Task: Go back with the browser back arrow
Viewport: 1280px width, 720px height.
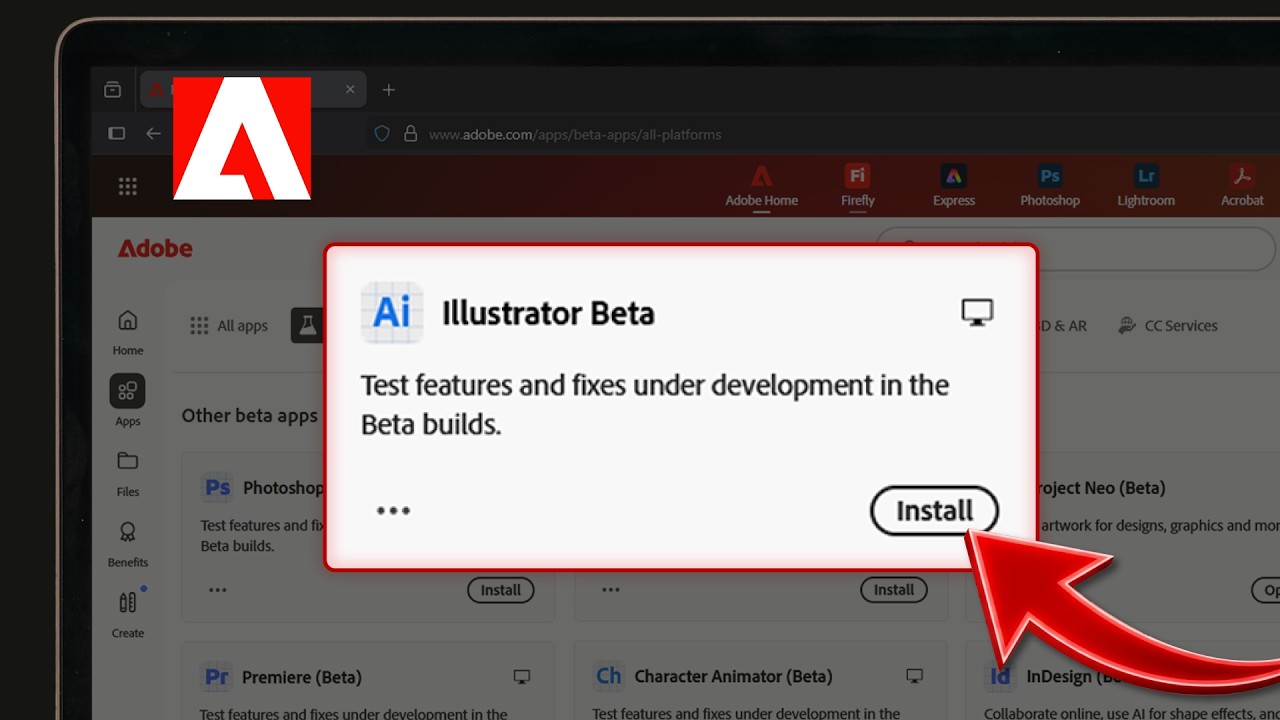Action: (153, 133)
